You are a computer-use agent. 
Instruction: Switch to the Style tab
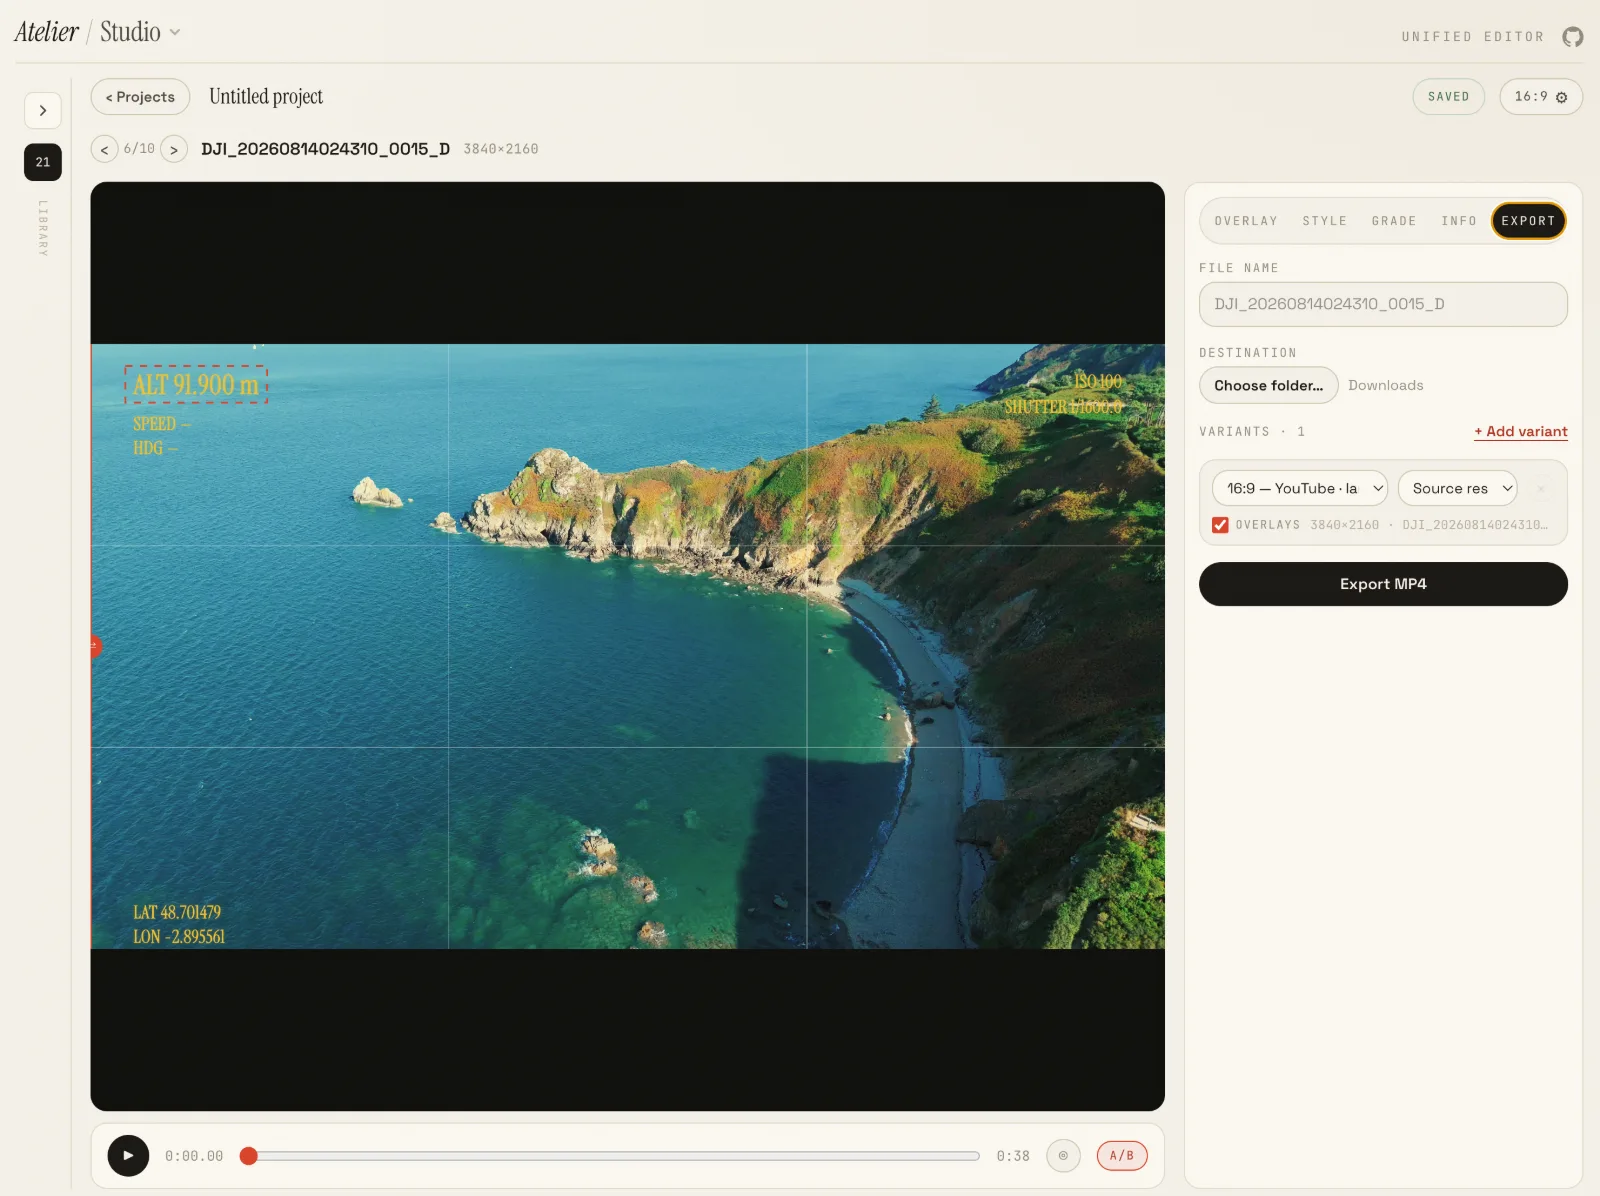1324,221
